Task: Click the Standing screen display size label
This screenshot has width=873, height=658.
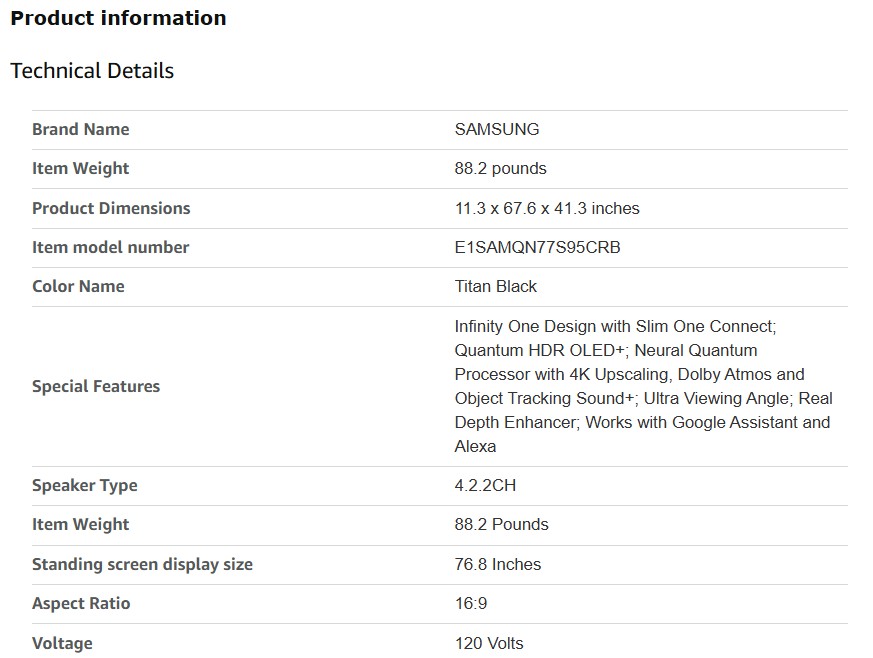Action: (142, 564)
